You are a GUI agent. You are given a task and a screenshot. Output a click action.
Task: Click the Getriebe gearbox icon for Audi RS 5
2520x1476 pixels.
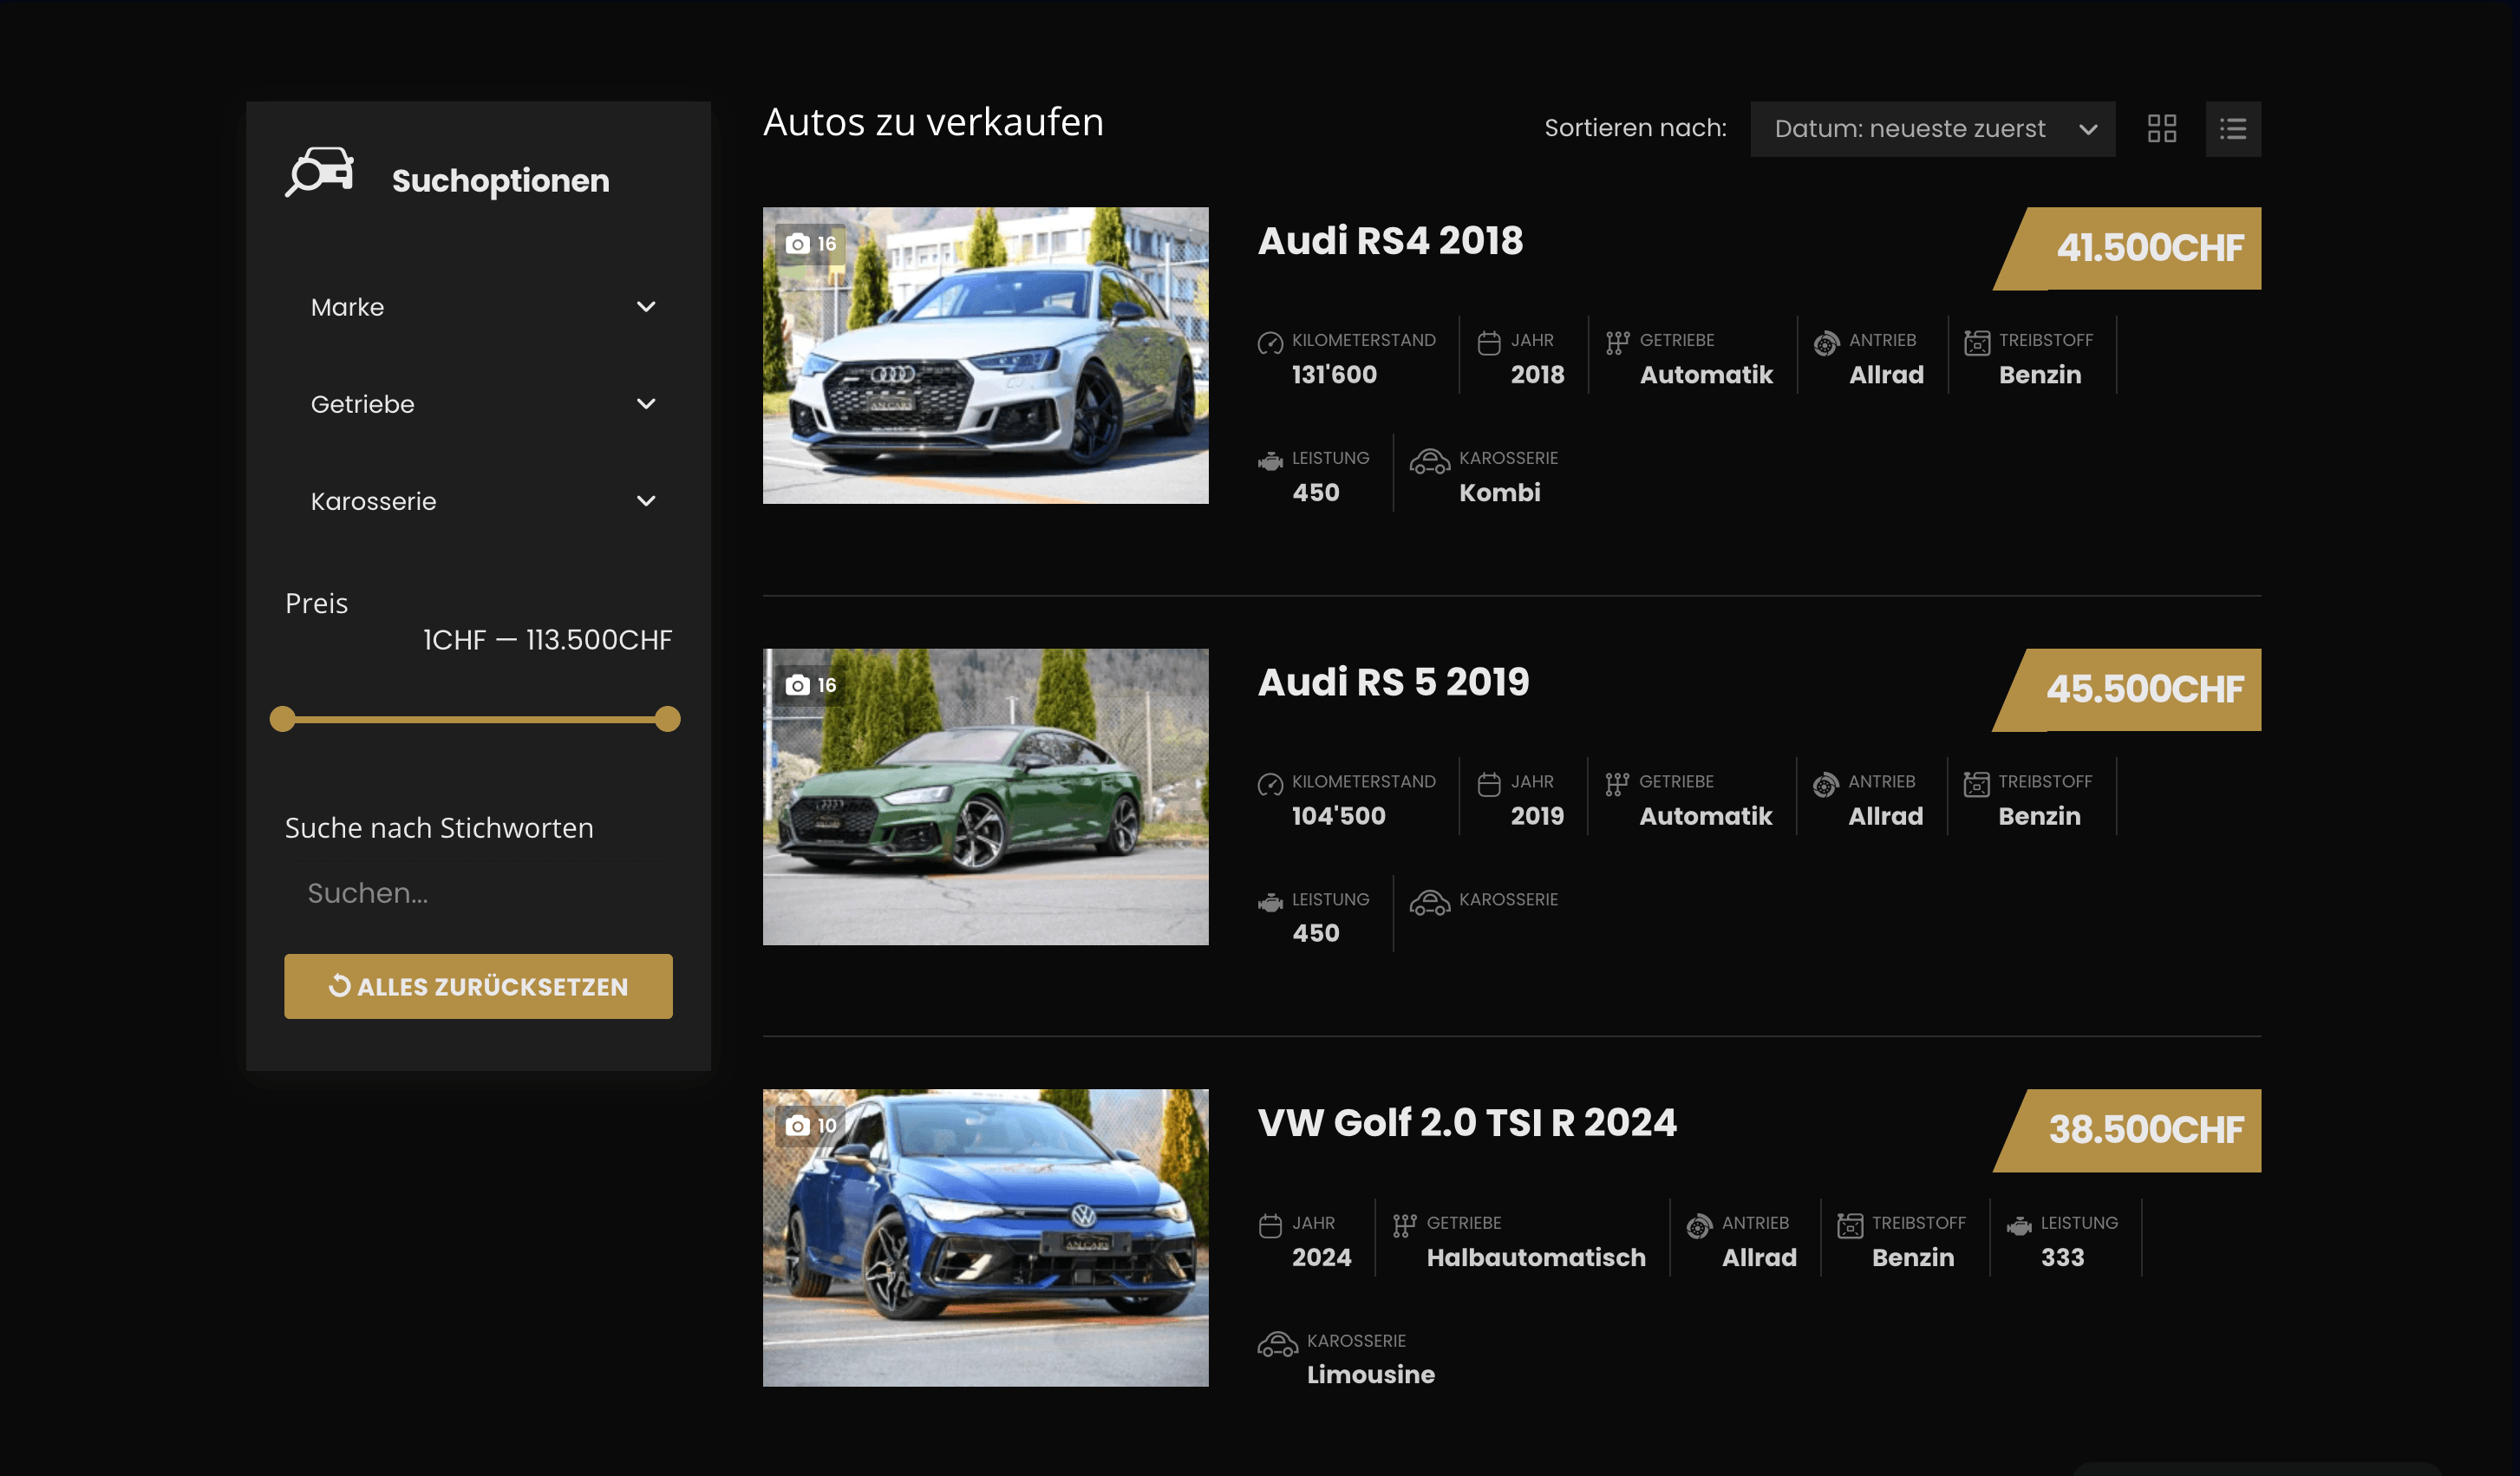(x=1617, y=784)
